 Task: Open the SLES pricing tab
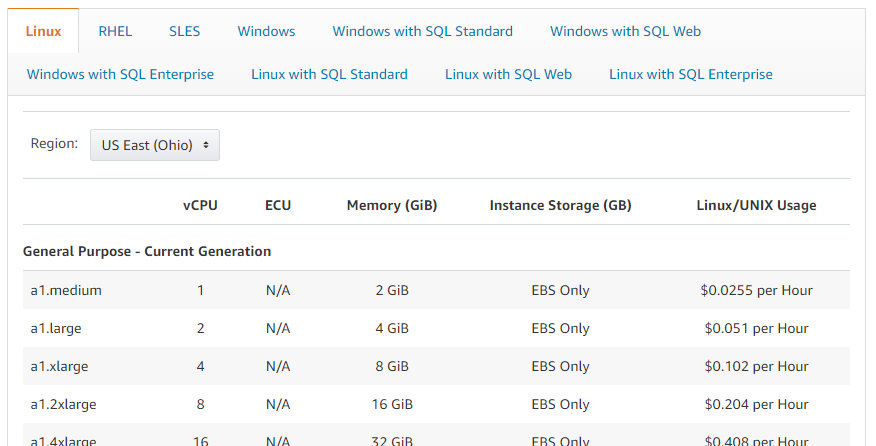184,31
